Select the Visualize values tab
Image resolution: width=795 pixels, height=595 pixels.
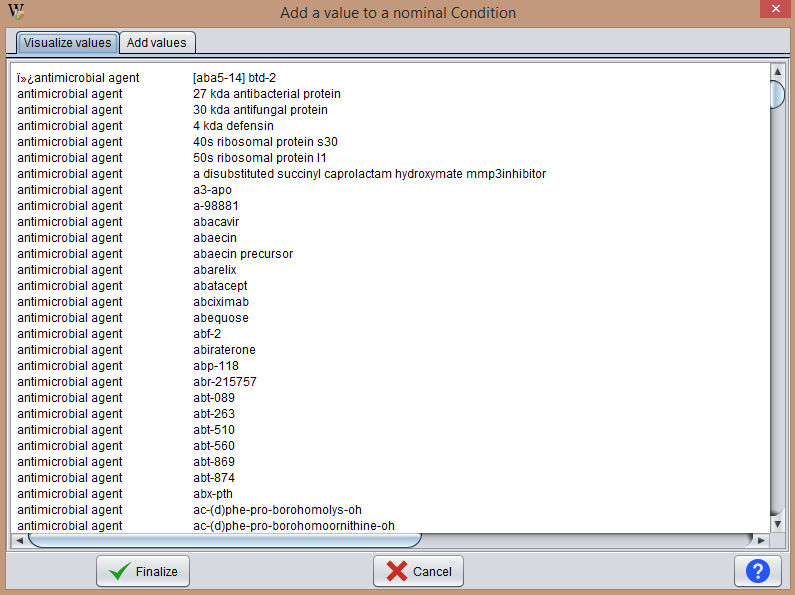tap(67, 43)
